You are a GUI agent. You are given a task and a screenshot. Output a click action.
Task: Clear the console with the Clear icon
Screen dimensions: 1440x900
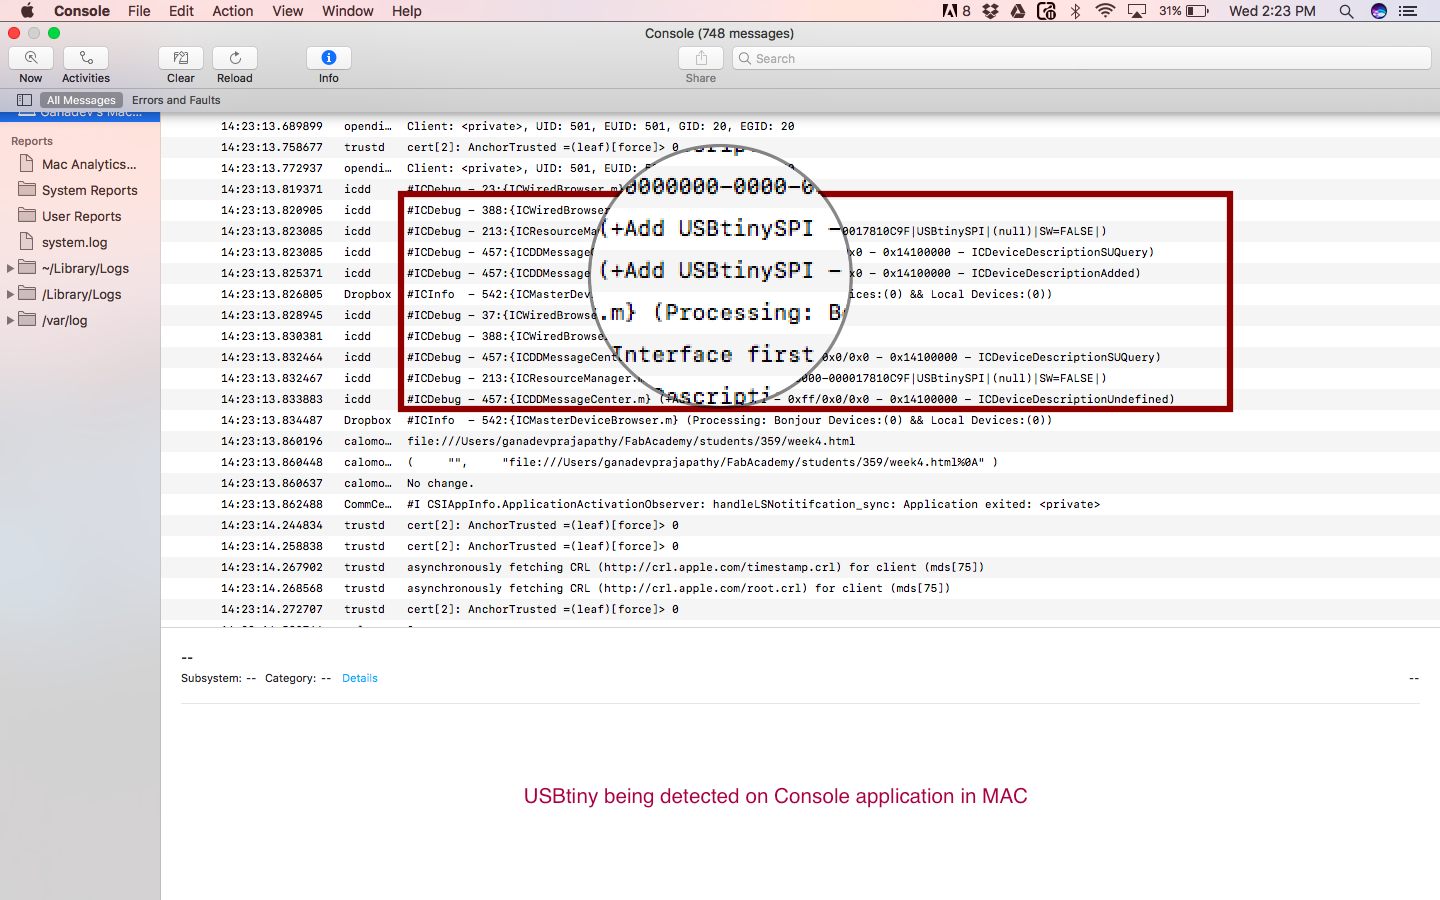(181, 58)
